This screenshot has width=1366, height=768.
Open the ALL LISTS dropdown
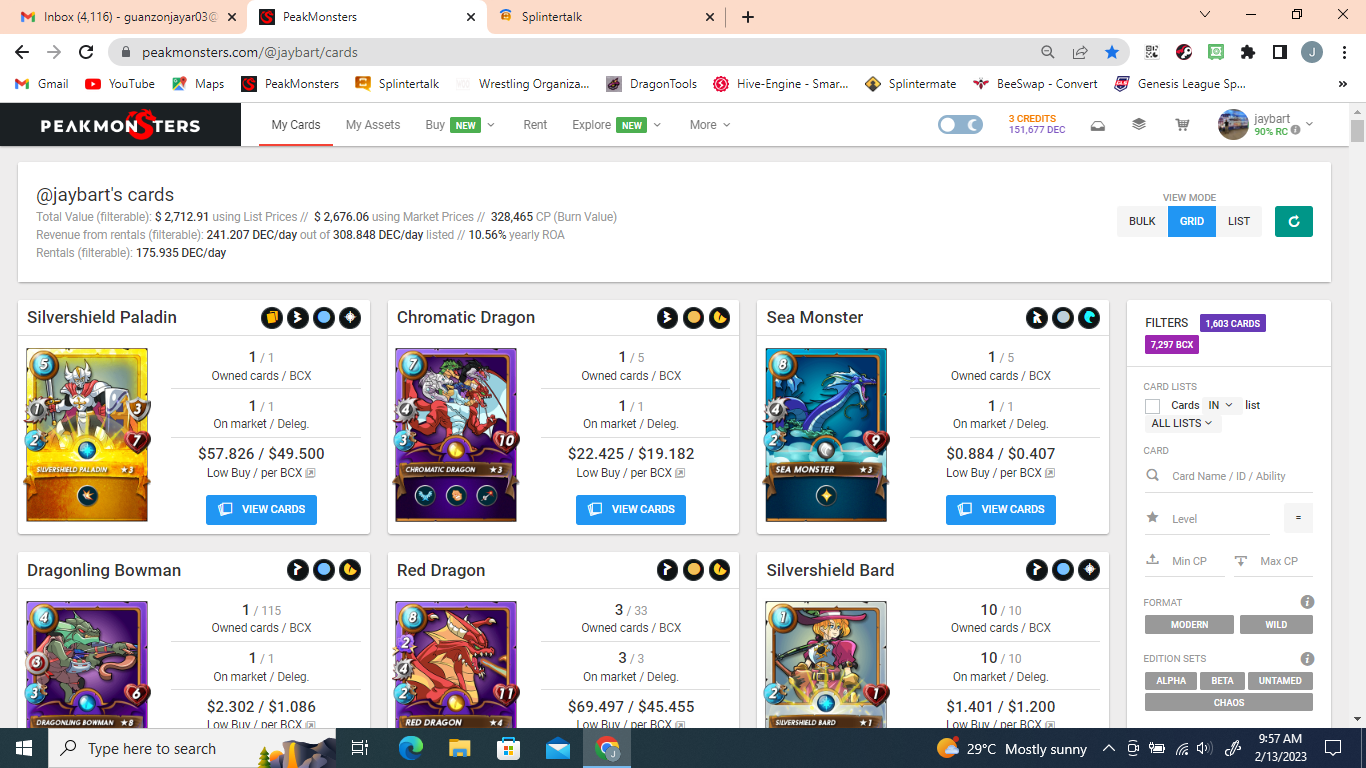pyautogui.click(x=1181, y=423)
